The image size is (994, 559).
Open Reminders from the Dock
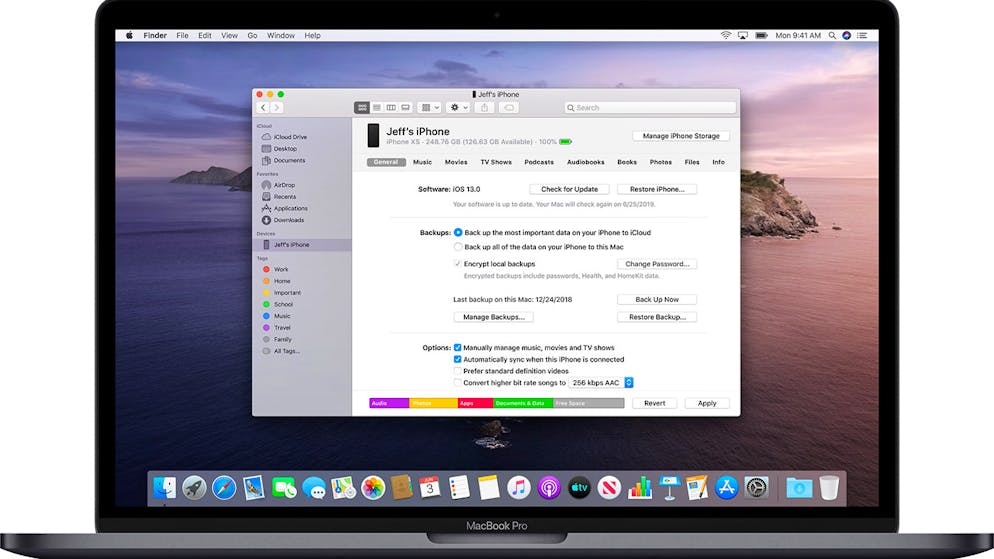point(459,487)
